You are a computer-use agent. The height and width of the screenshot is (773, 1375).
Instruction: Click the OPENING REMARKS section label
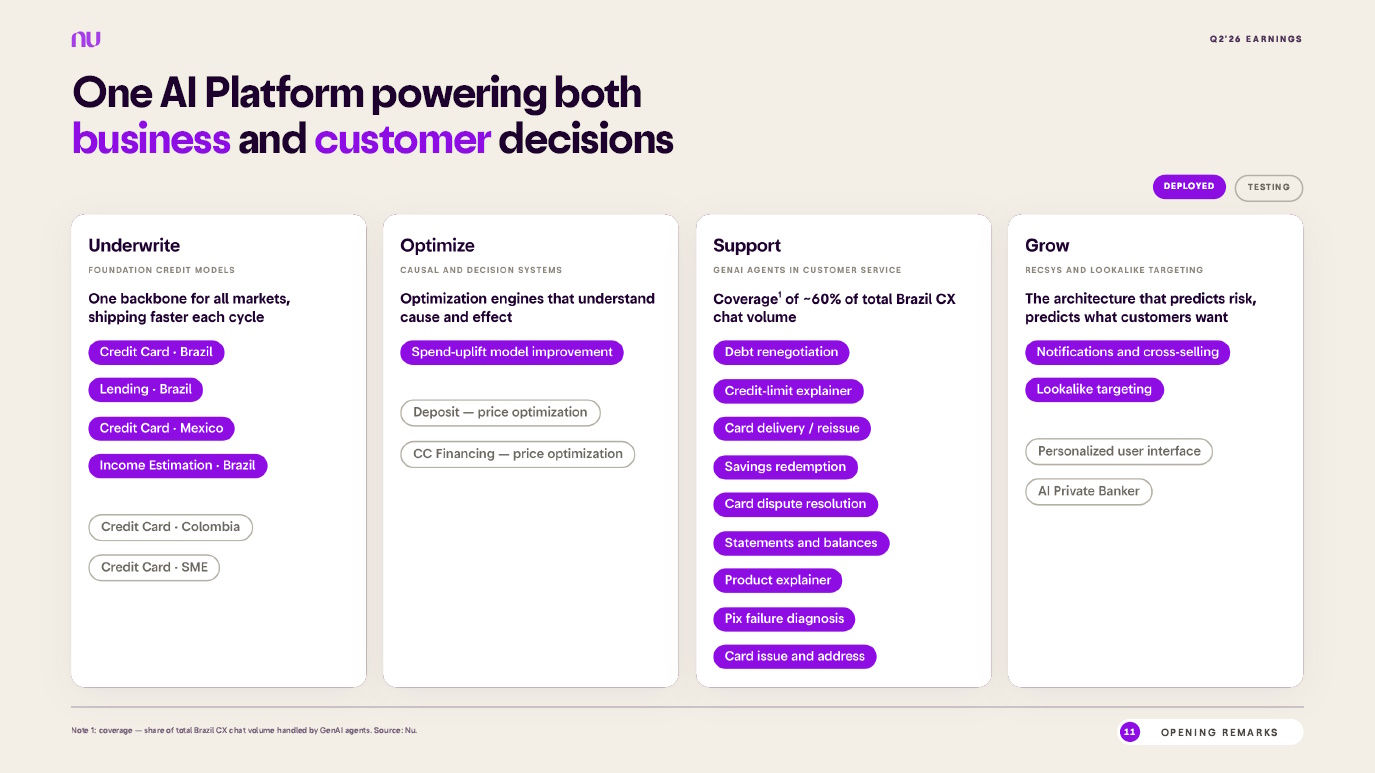tap(1220, 733)
